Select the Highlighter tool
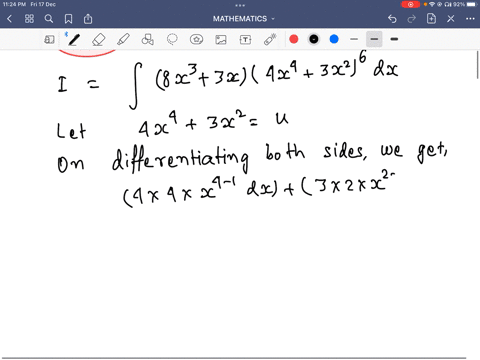The image size is (480, 360). click(x=123, y=40)
